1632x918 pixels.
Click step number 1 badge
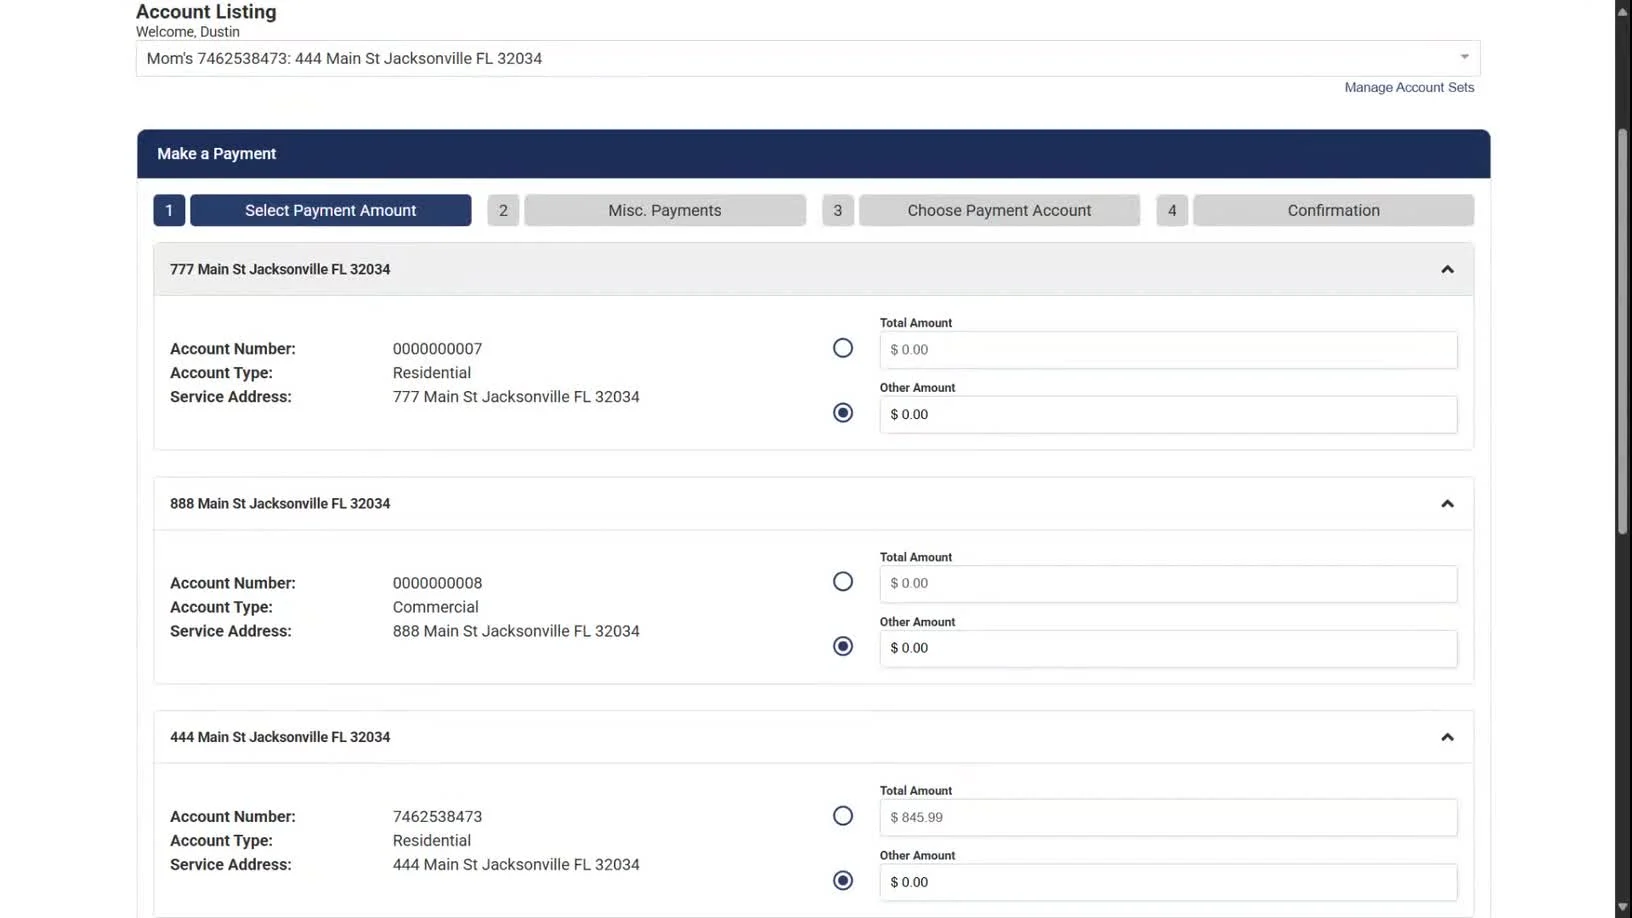[x=169, y=210]
